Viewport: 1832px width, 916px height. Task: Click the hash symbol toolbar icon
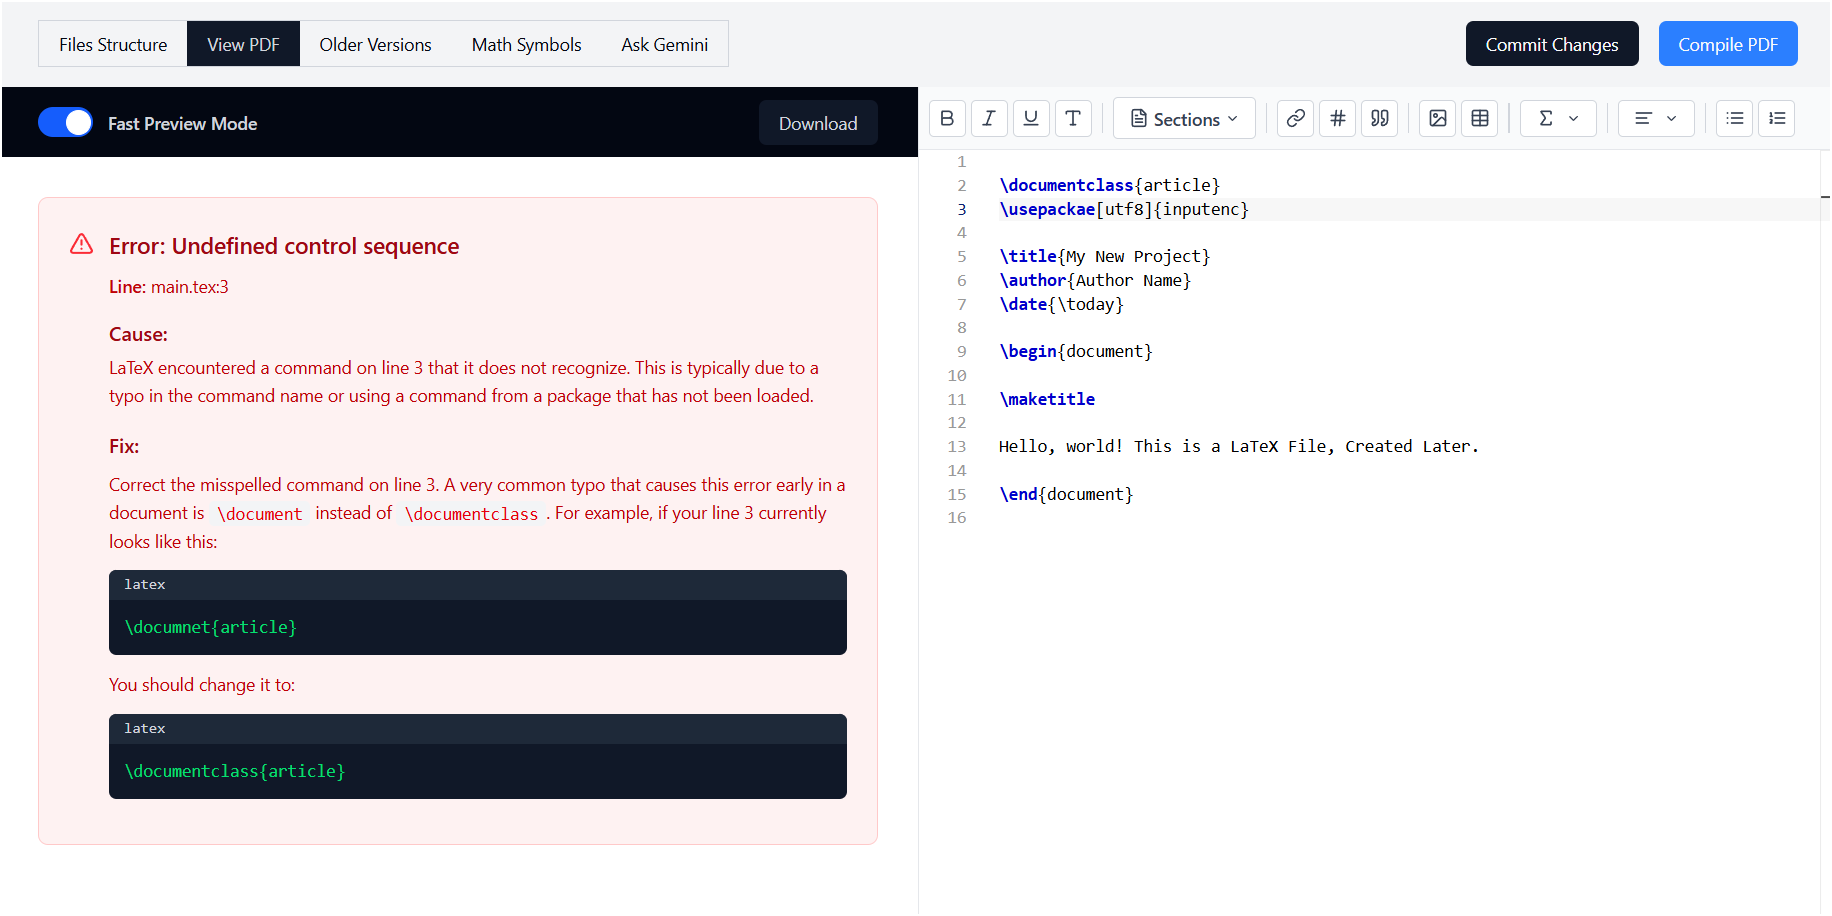tap(1337, 118)
